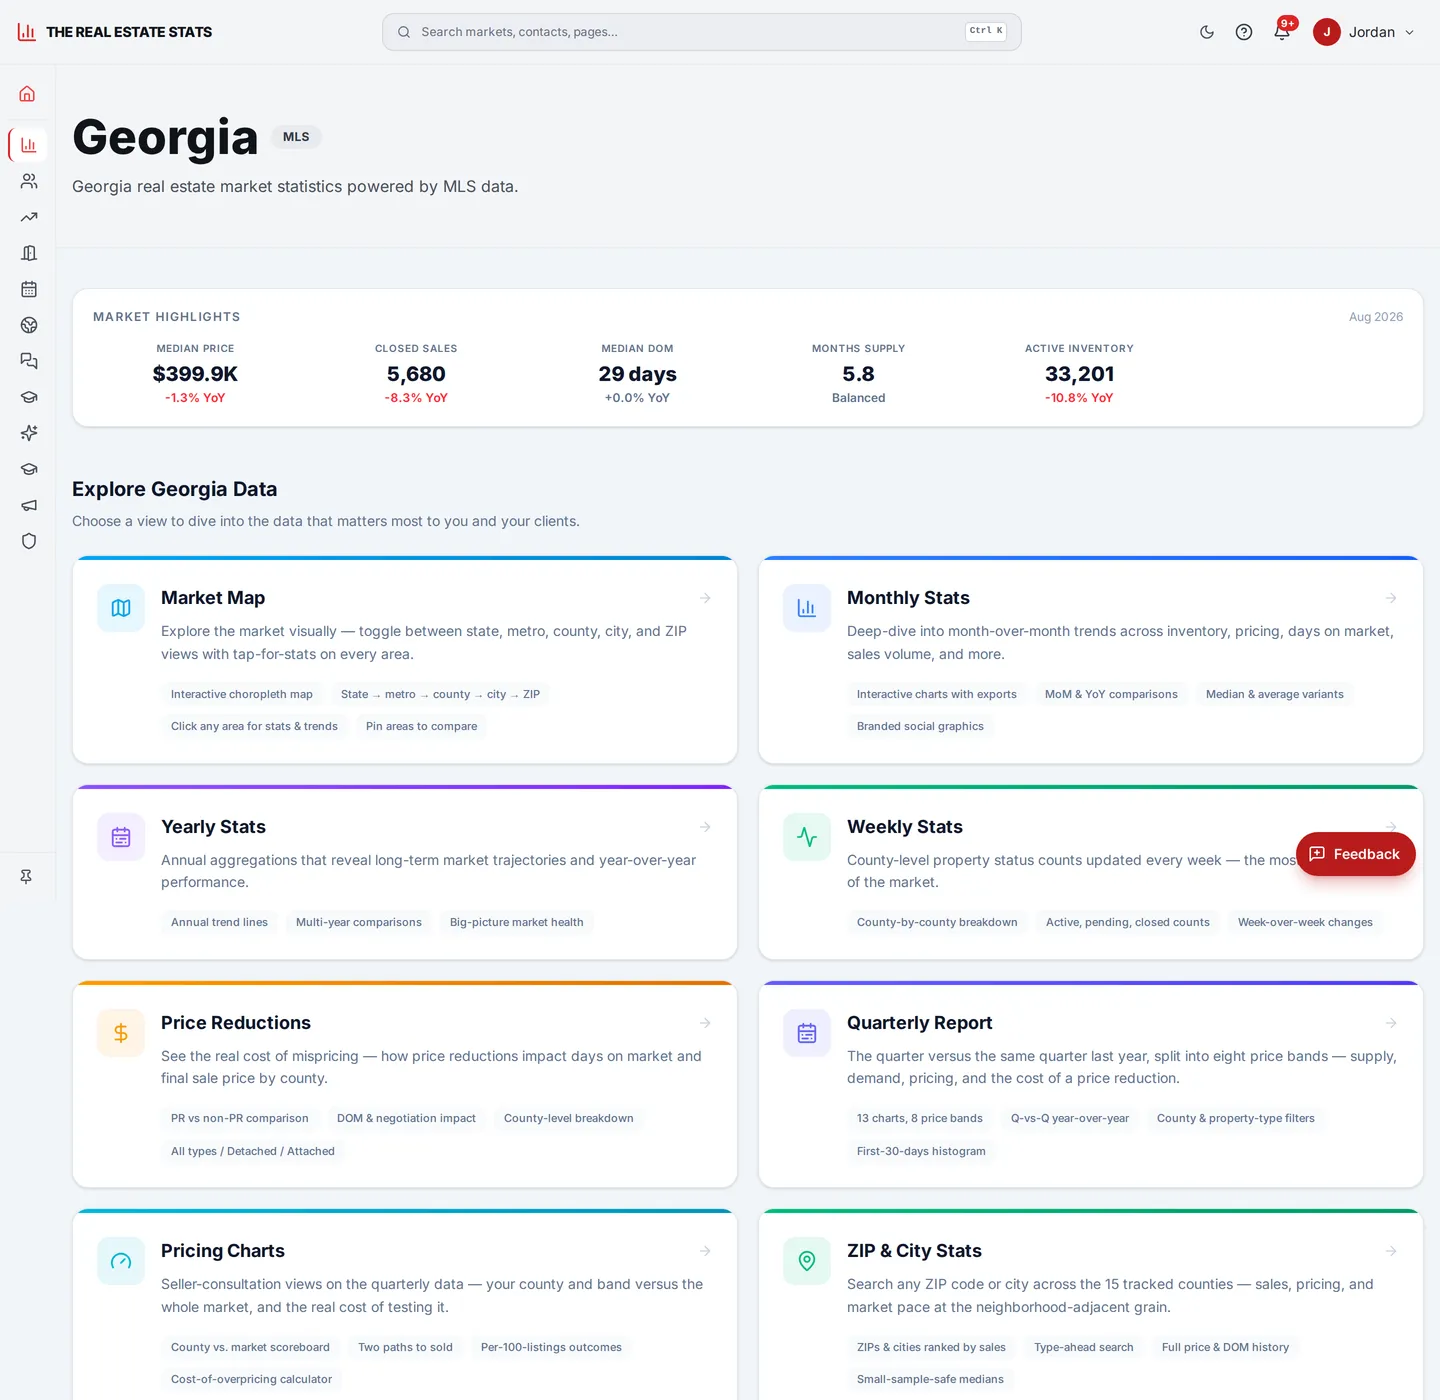Go to the Home icon in sidebar
Image resolution: width=1440 pixels, height=1400 pixels.
coord(28,94)
